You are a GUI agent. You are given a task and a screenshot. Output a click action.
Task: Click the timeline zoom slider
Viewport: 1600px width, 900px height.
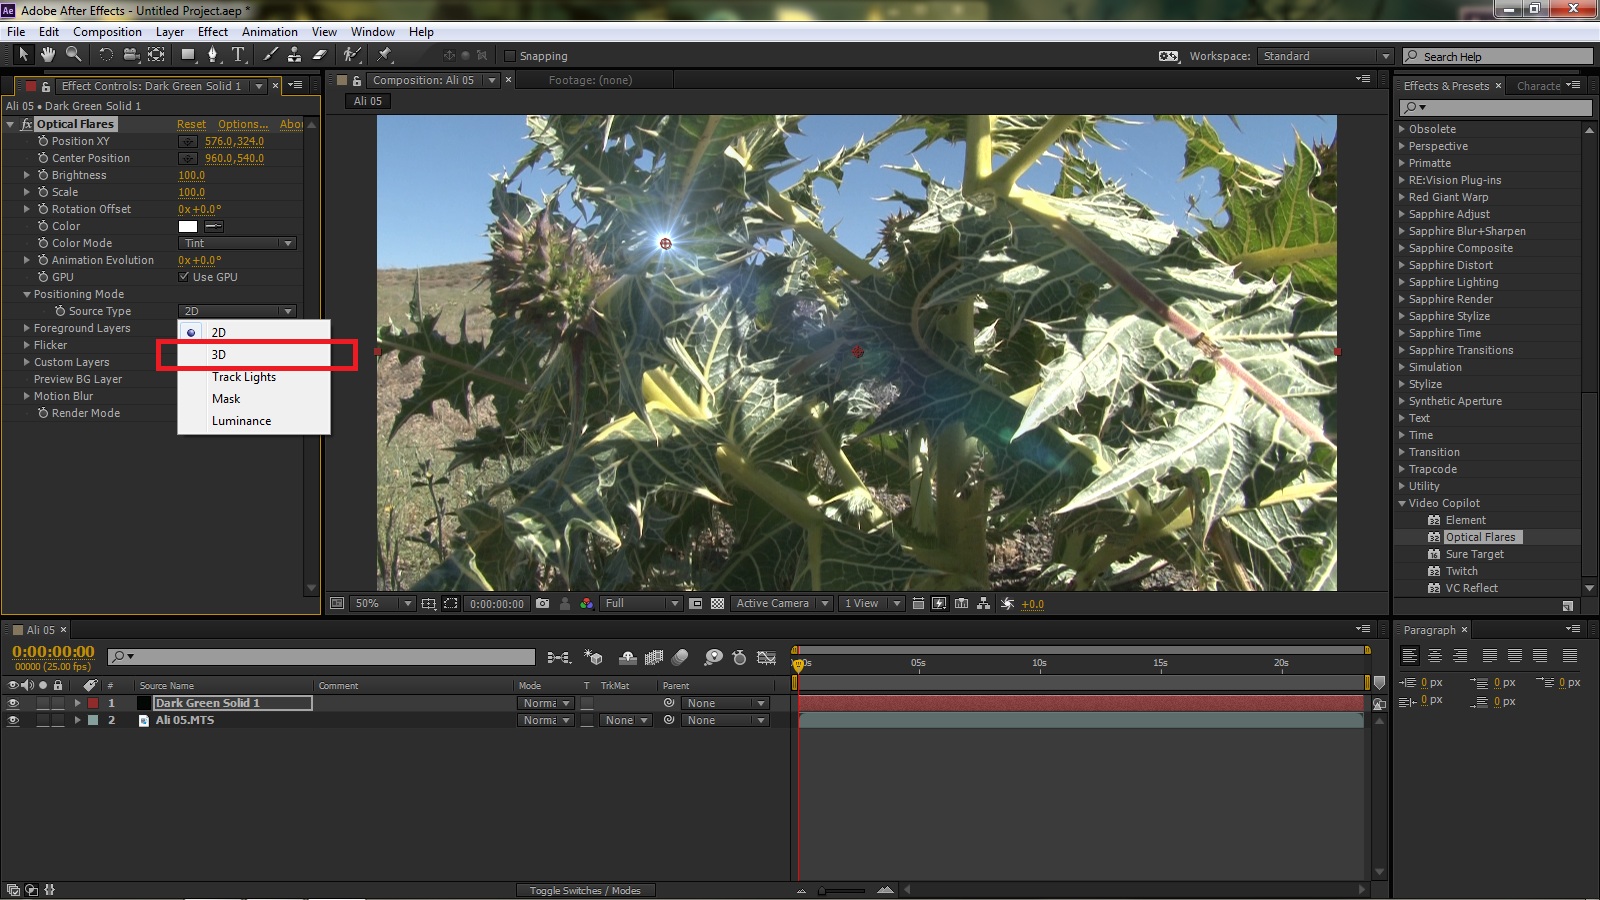tap(841, 890)
